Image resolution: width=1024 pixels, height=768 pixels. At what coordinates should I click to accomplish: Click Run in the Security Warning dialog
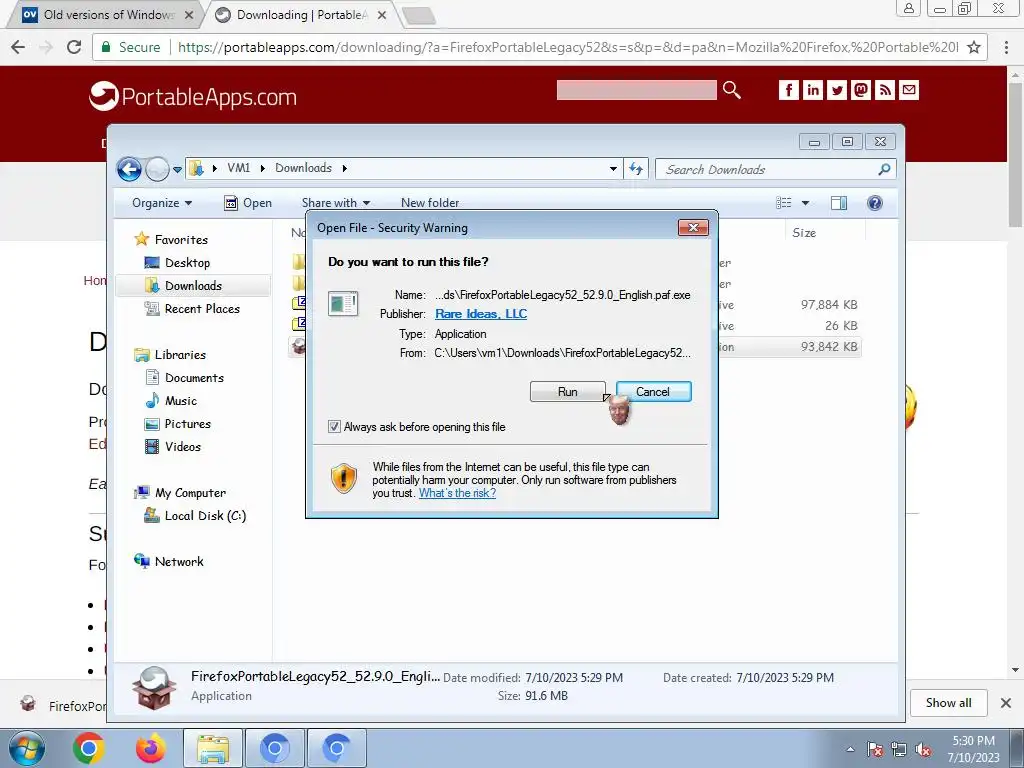(x=568, y=391)
